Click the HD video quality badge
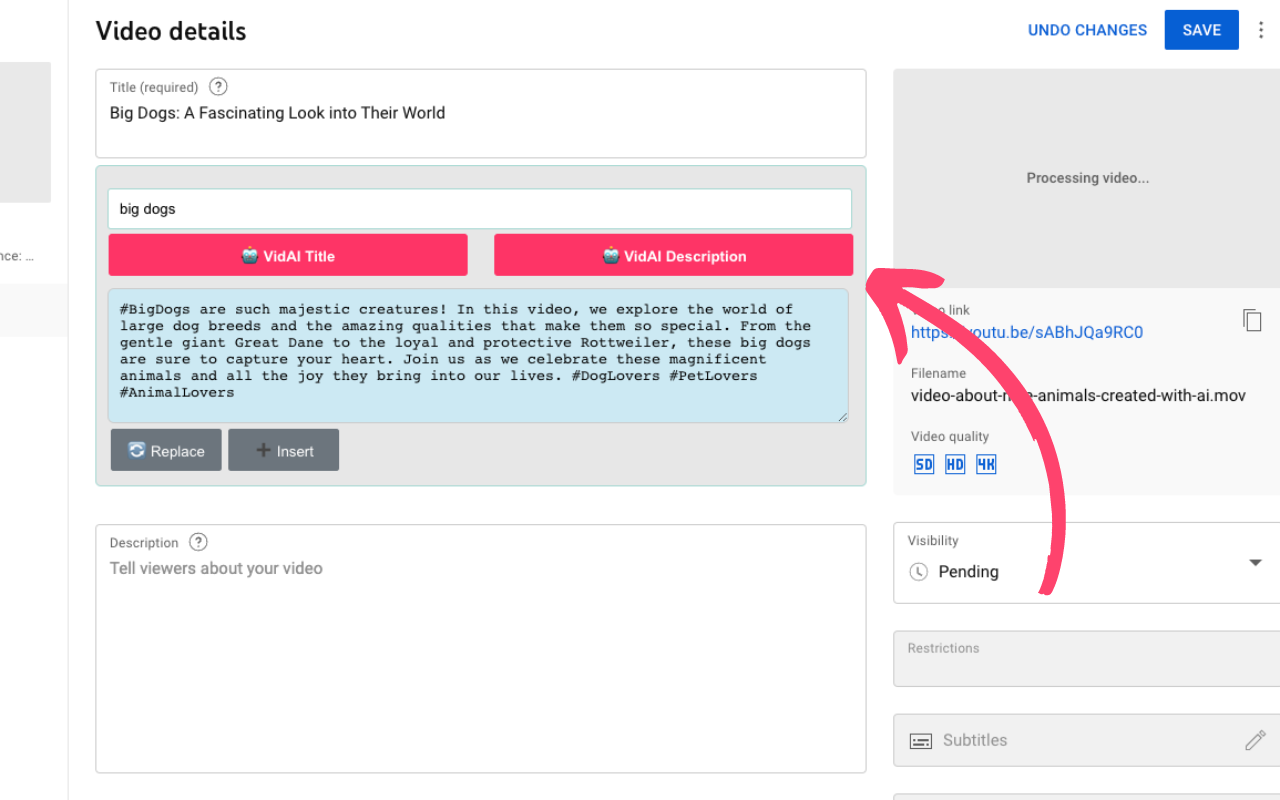 pyautogui.click(x=955, y=464)
